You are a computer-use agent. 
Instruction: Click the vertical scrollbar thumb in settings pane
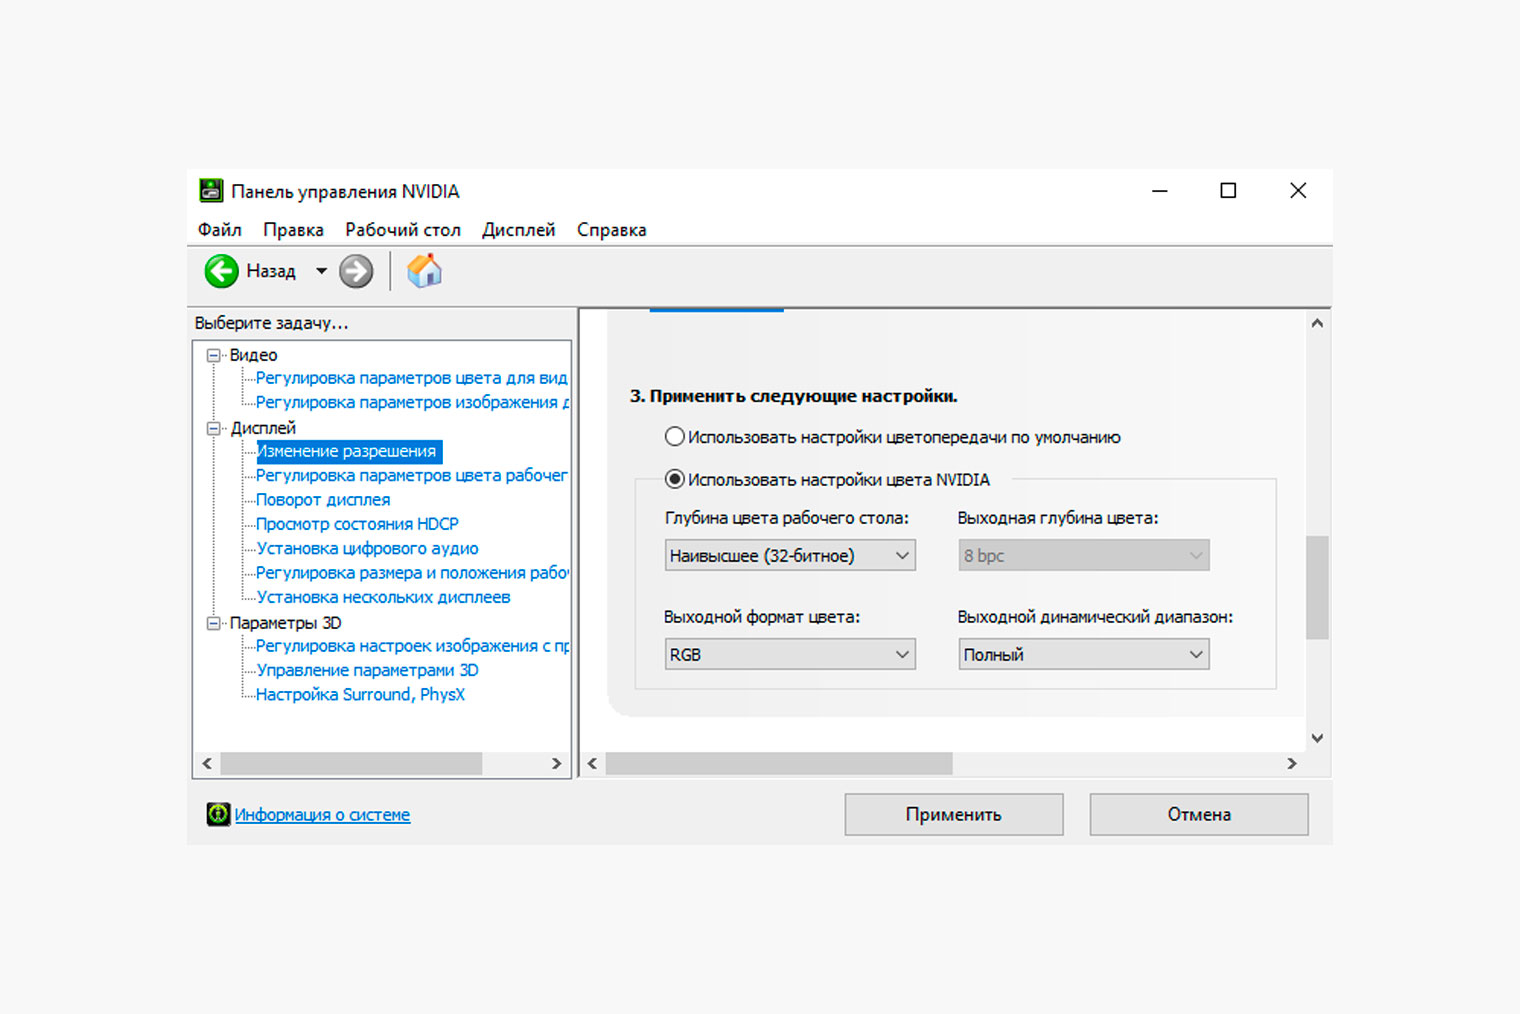coord(1317,587)
